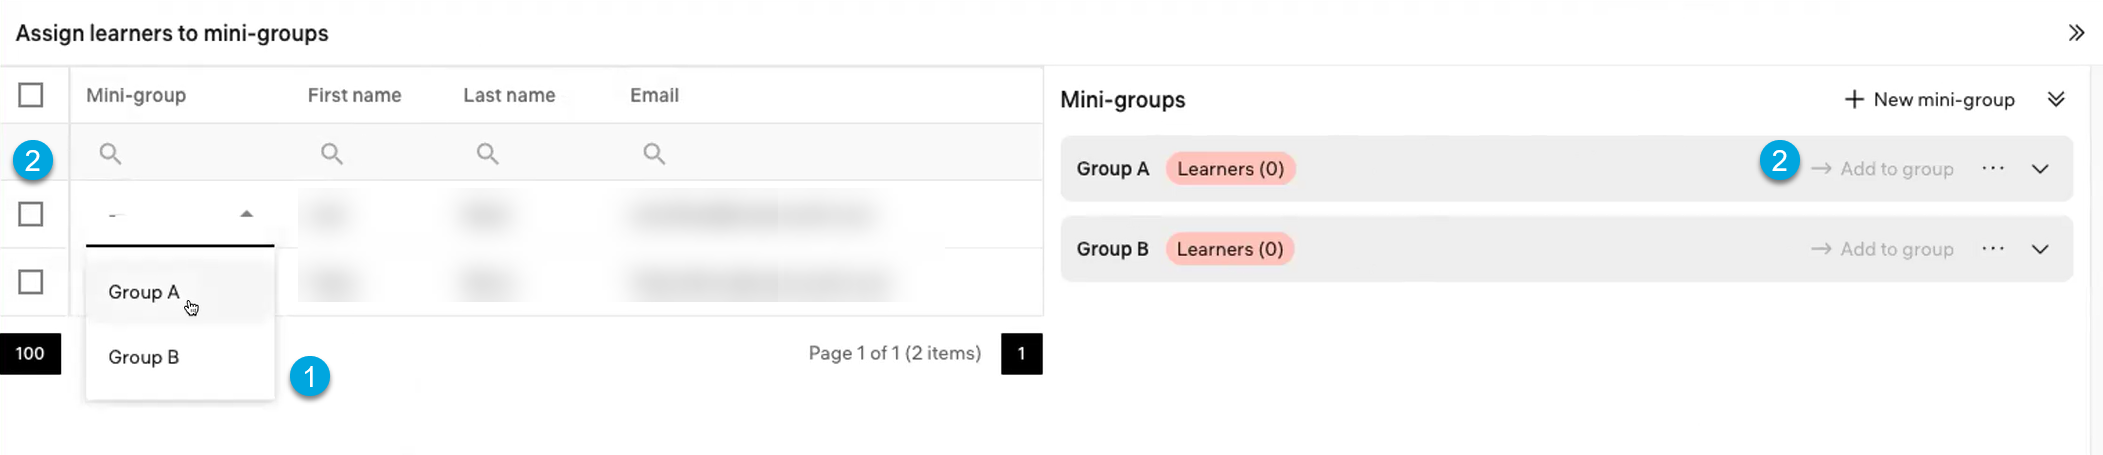Select the 100 page size button
Screen dimensions: 2103x455
(x=30, y=354)
